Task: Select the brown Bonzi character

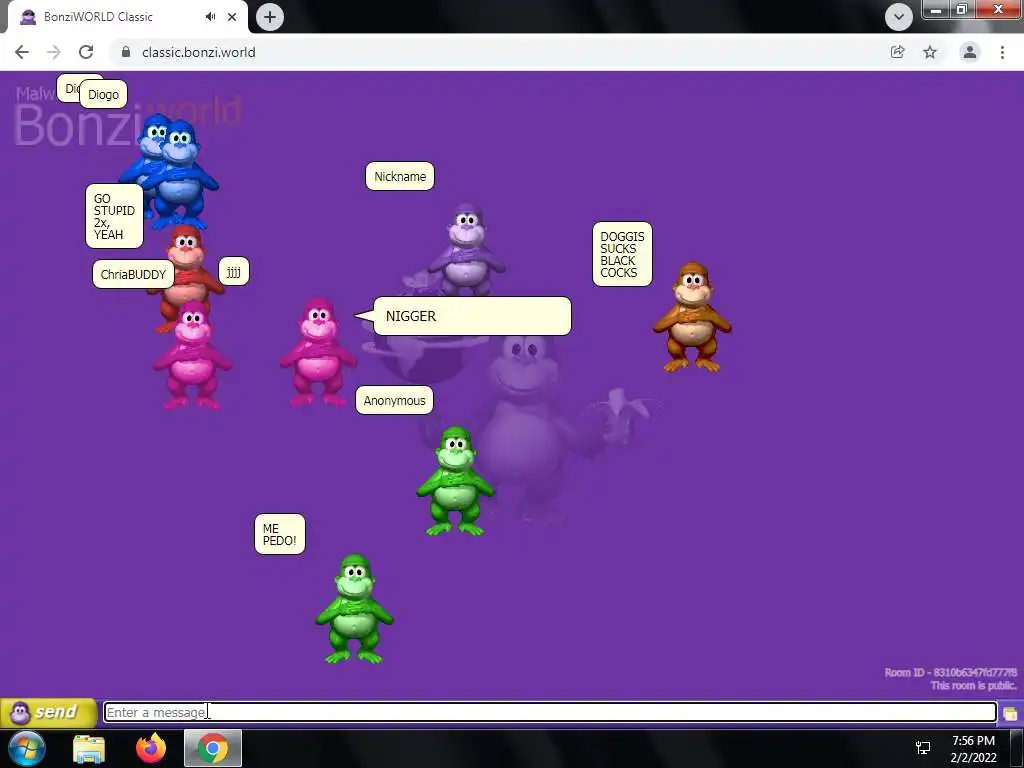Action: [x=692, y=317]
